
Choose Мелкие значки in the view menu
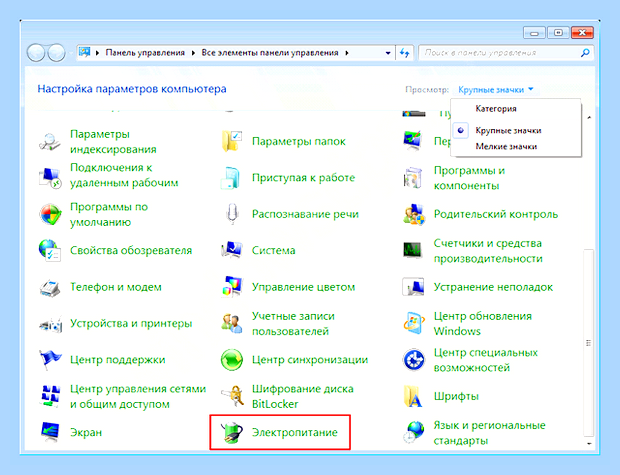[506, 146]
